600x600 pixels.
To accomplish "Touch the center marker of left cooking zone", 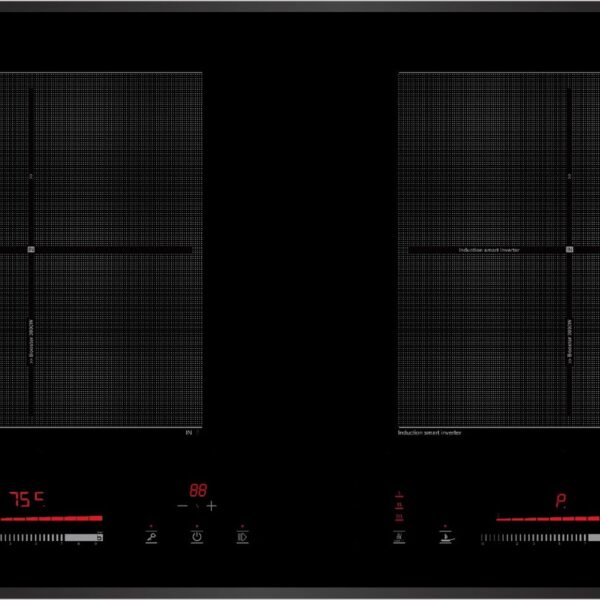I will pos(31,249).
